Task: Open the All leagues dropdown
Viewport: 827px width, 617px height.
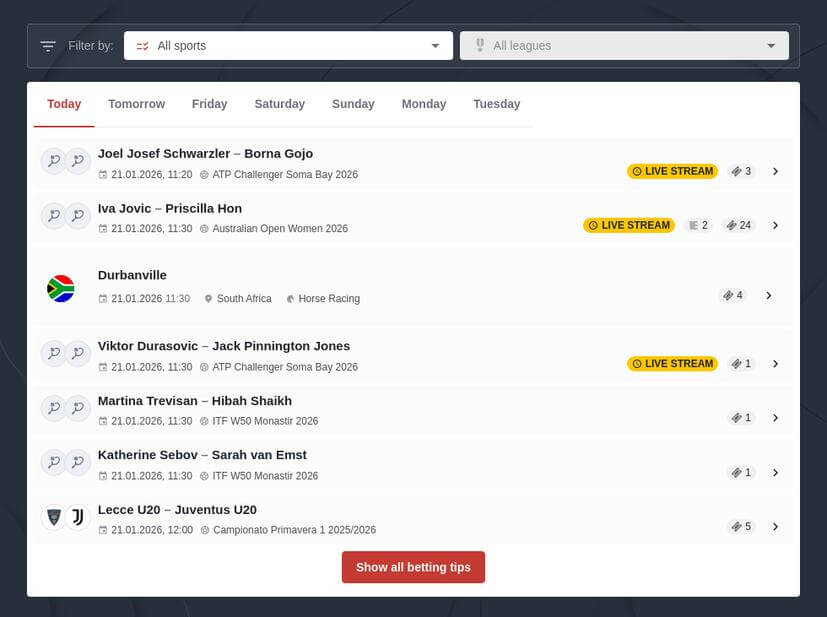Action: 623,45
